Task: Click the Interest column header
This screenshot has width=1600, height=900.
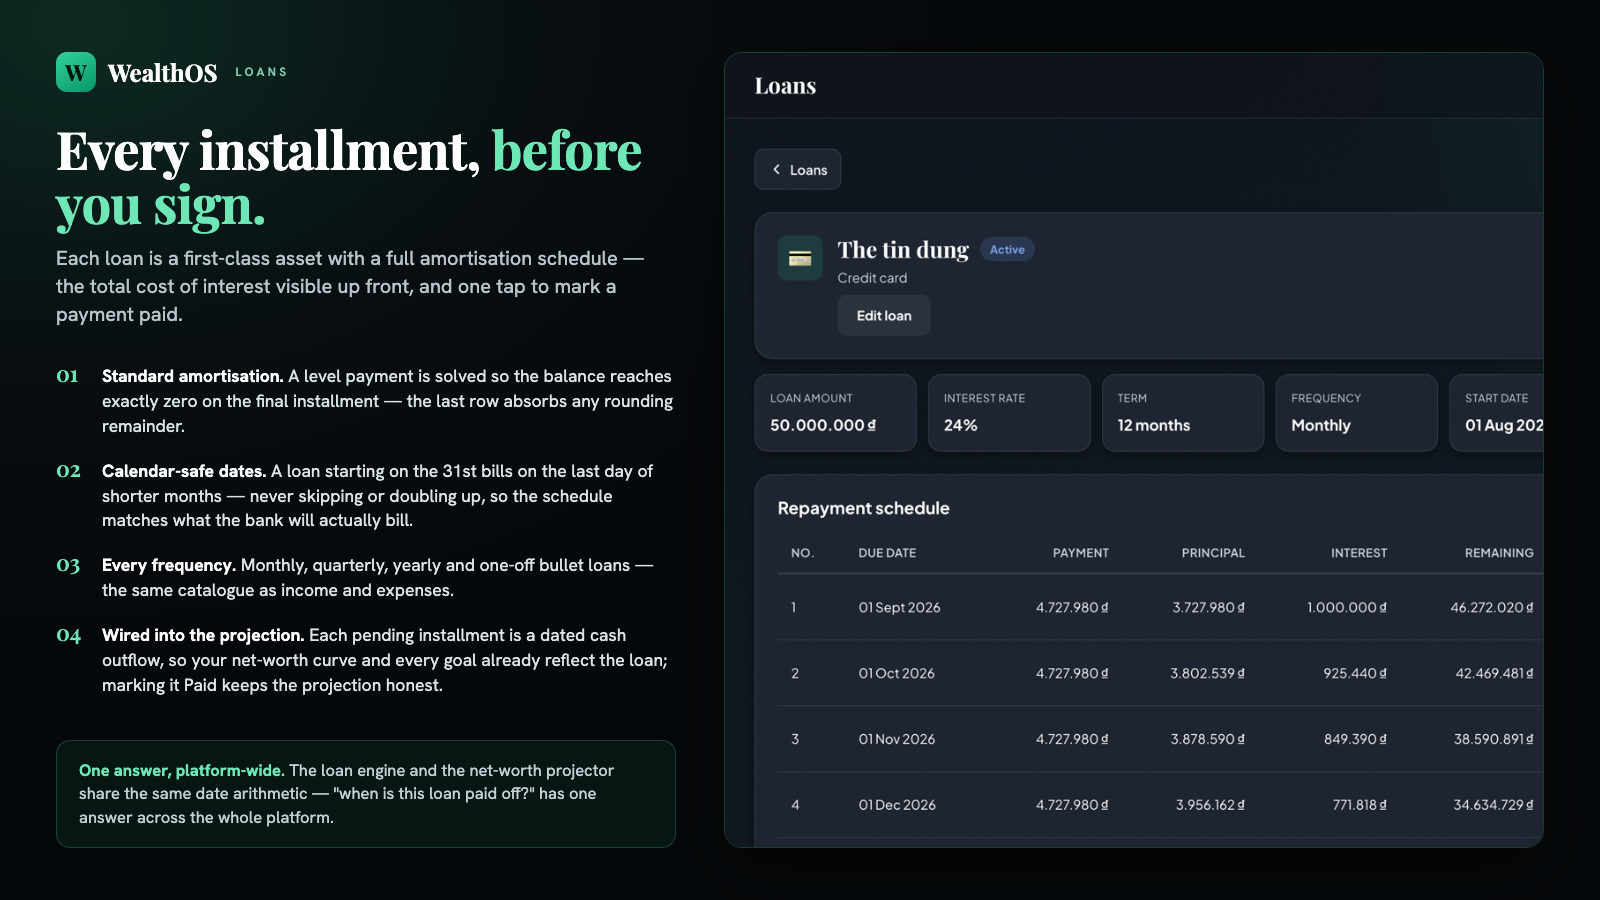Action: click(1359, 553)
